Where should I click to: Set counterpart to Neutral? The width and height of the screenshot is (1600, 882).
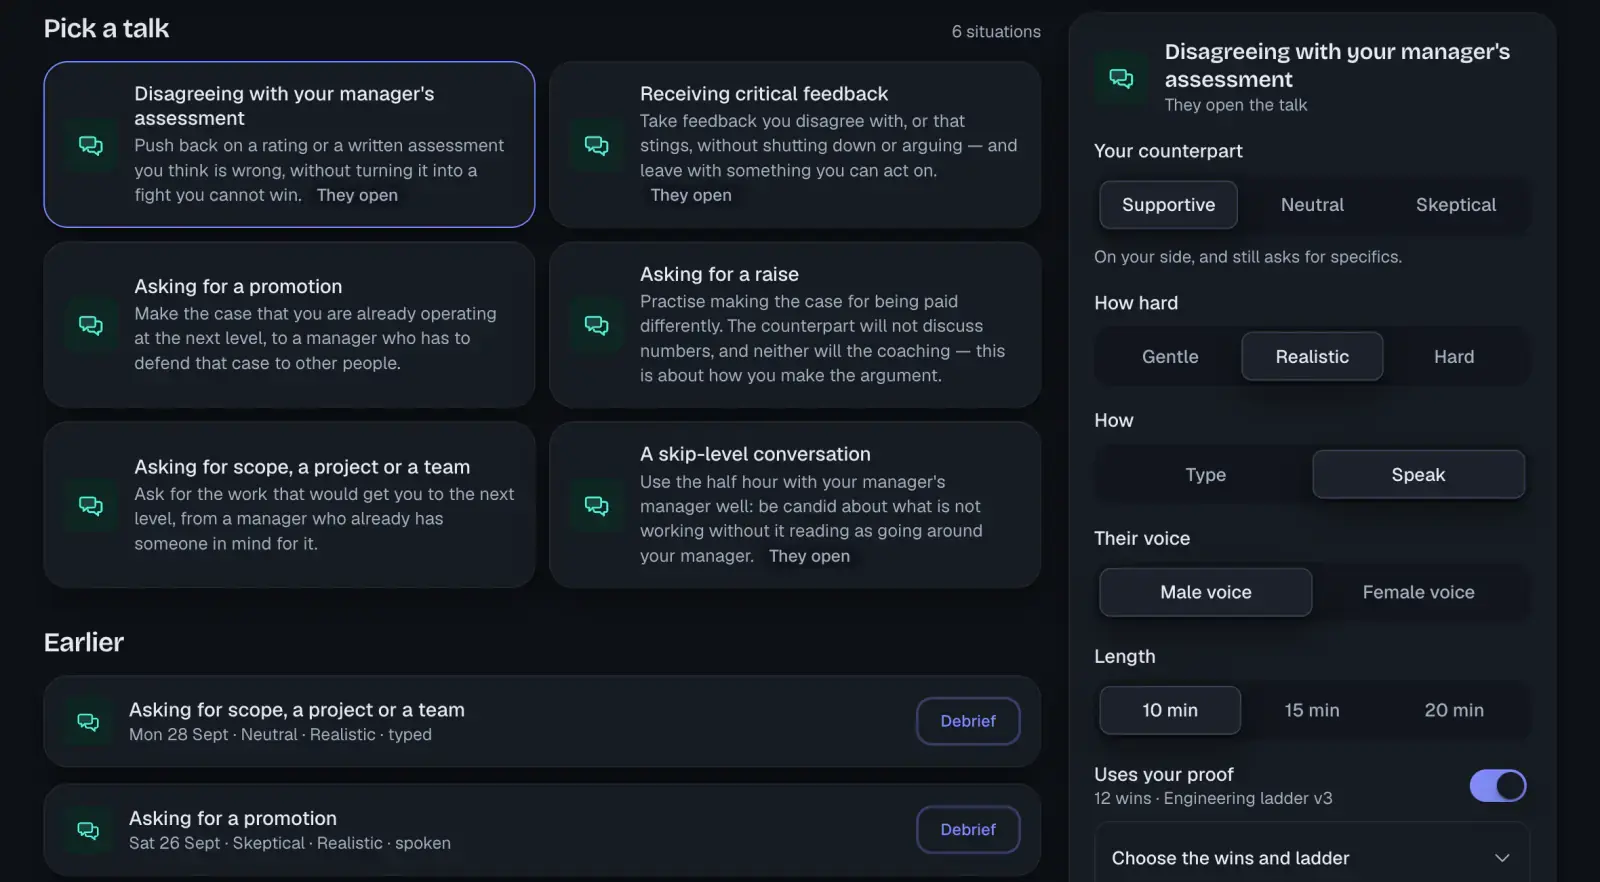1312,205
